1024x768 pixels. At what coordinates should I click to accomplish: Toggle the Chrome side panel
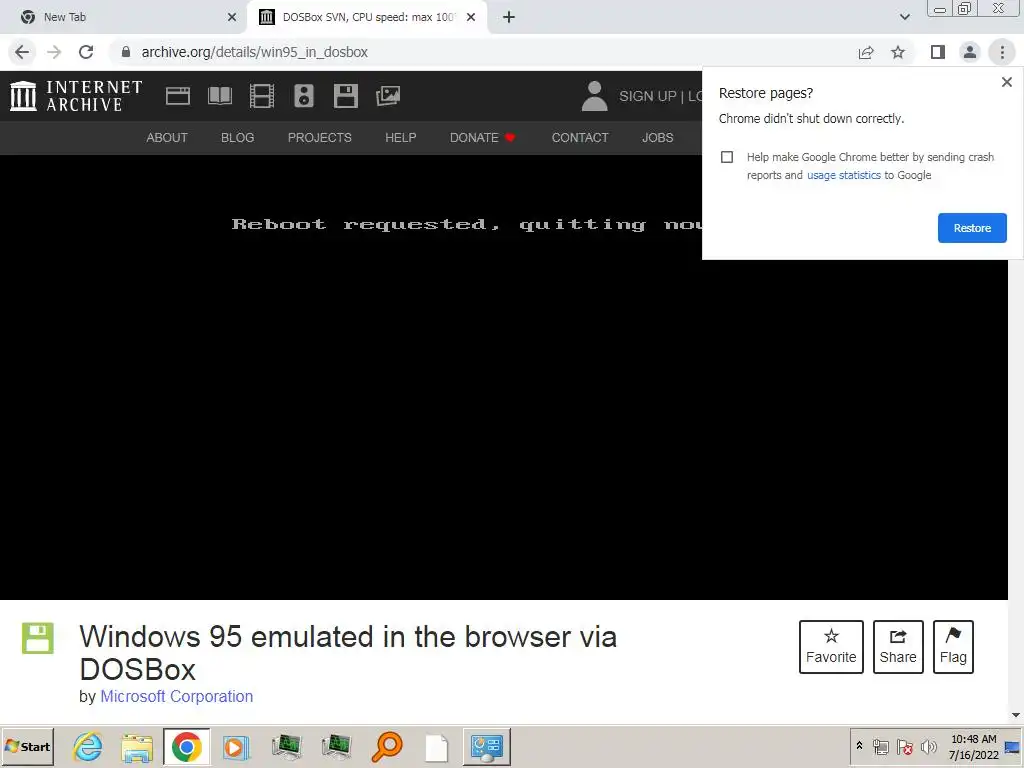[938, 52]
